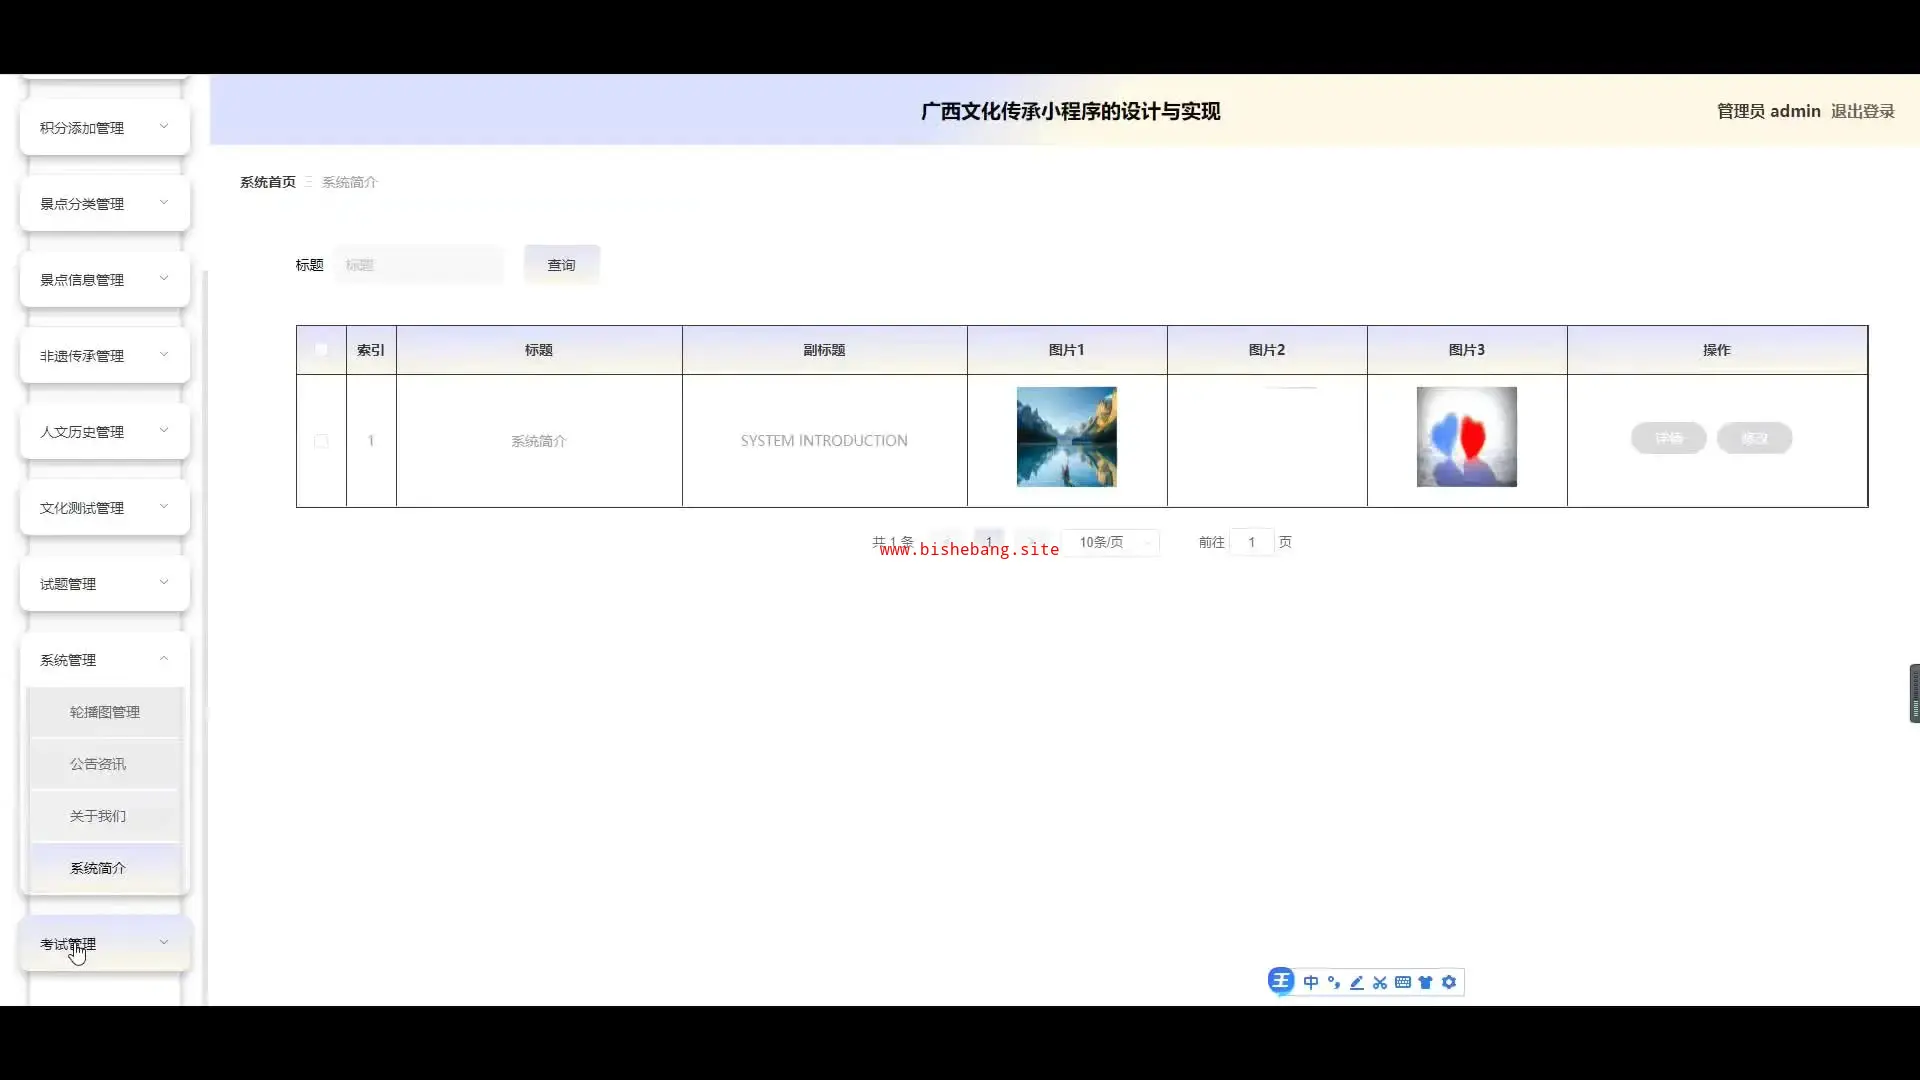Click the Chinese/English switch icon in IME toolbar
Viewport: 1920px width, 1080px height.
(x=1310, y=982)
